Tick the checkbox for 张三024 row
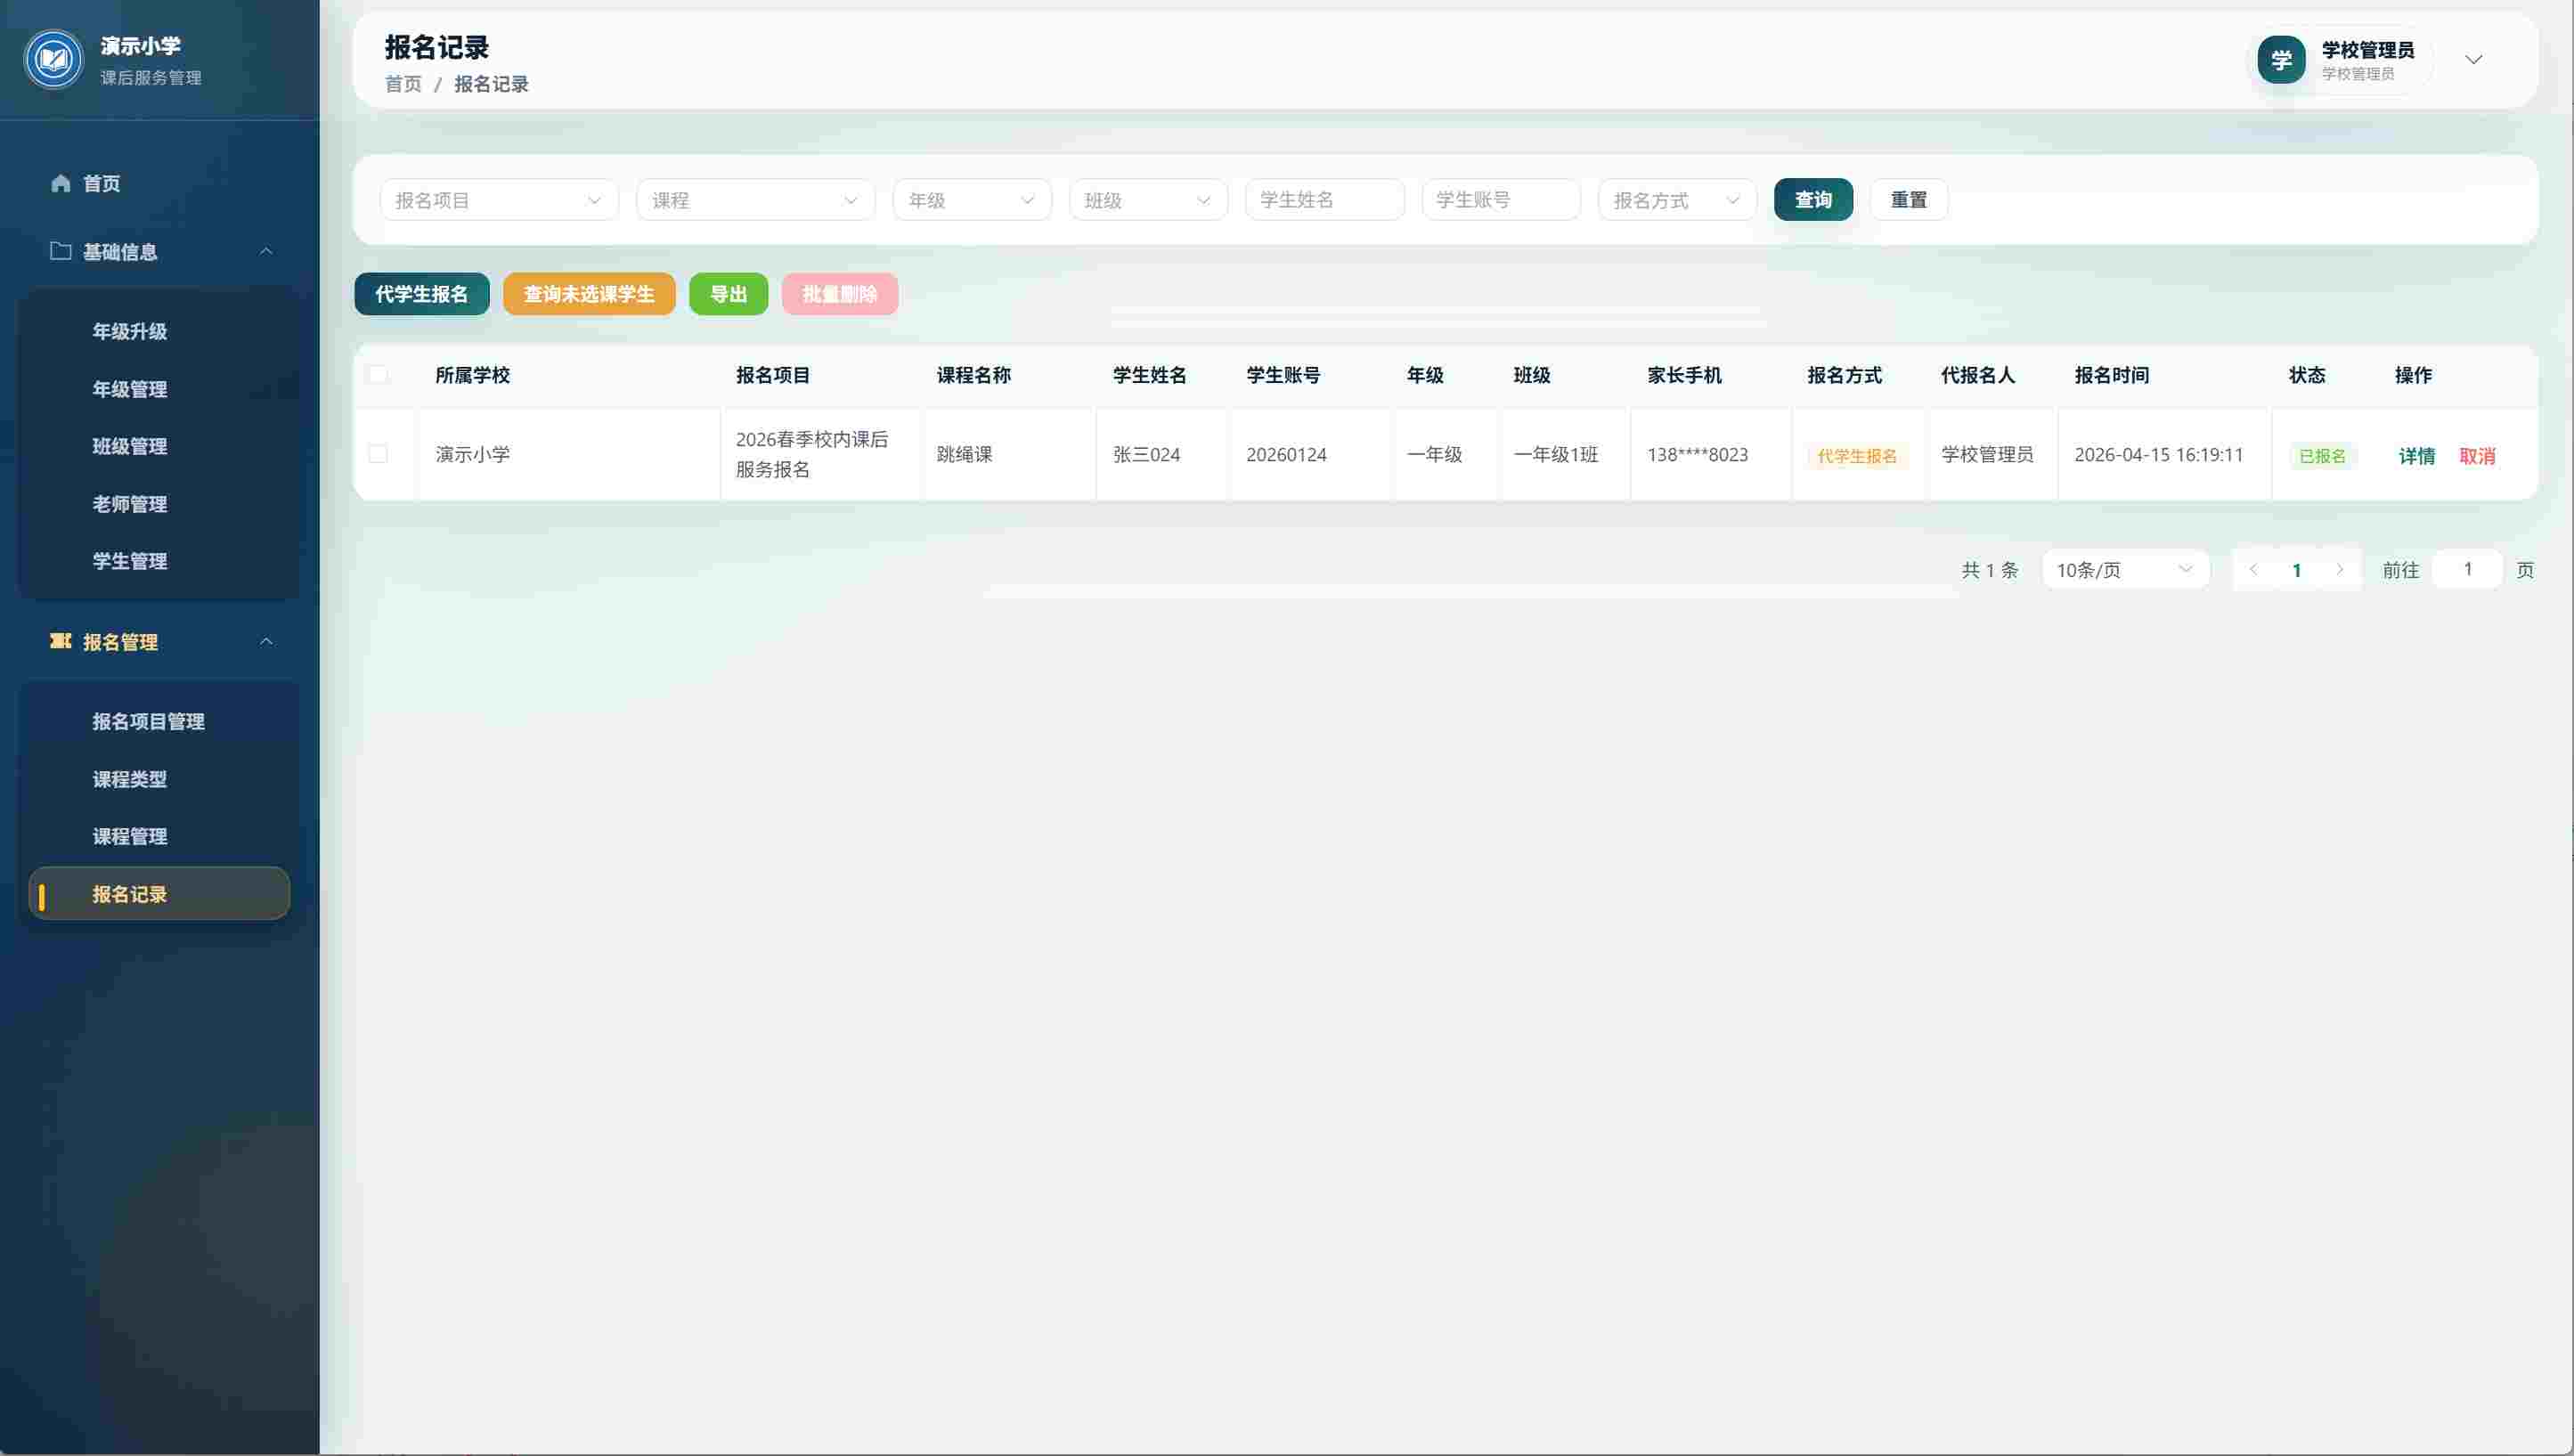2574x1456 pixels. [x=378, y=454]
